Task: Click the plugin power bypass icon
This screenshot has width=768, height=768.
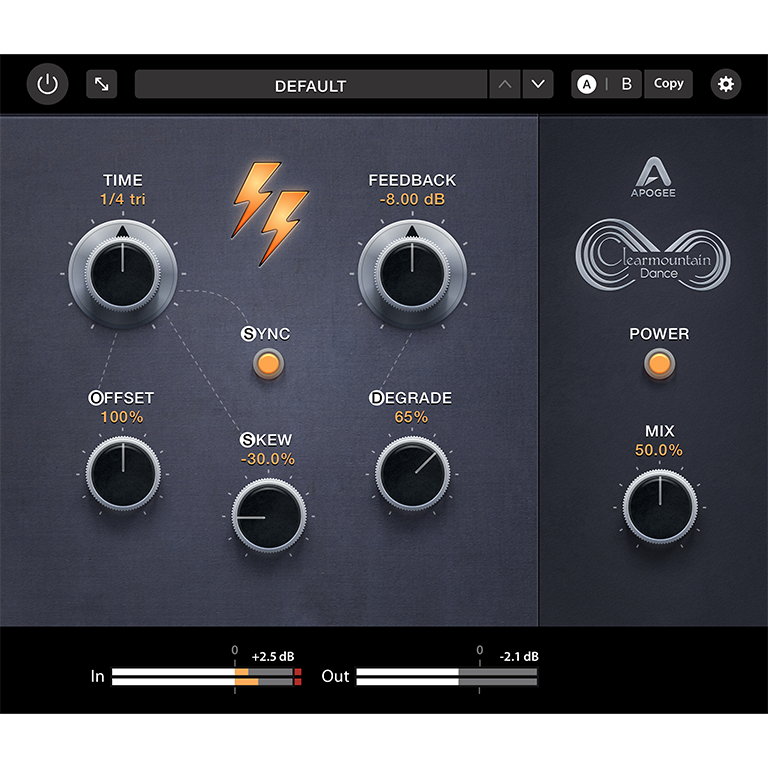Action: coord(47,84)
